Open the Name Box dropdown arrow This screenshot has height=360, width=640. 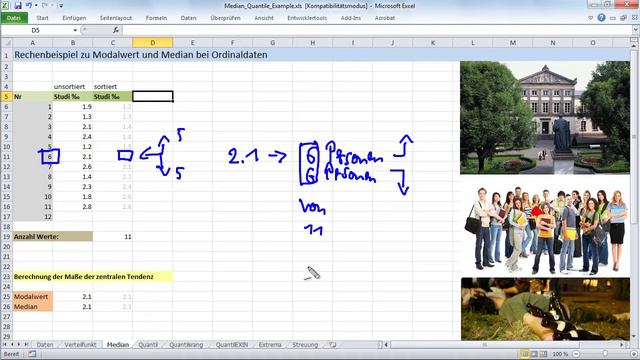(75, 30)
